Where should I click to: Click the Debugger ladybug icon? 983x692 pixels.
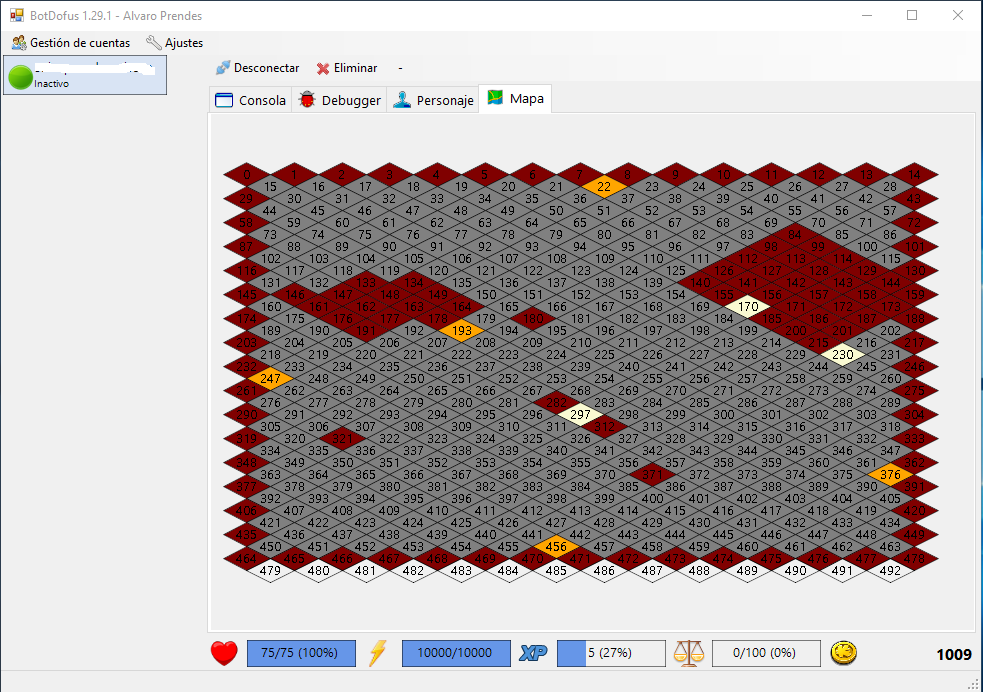[307, 100]
